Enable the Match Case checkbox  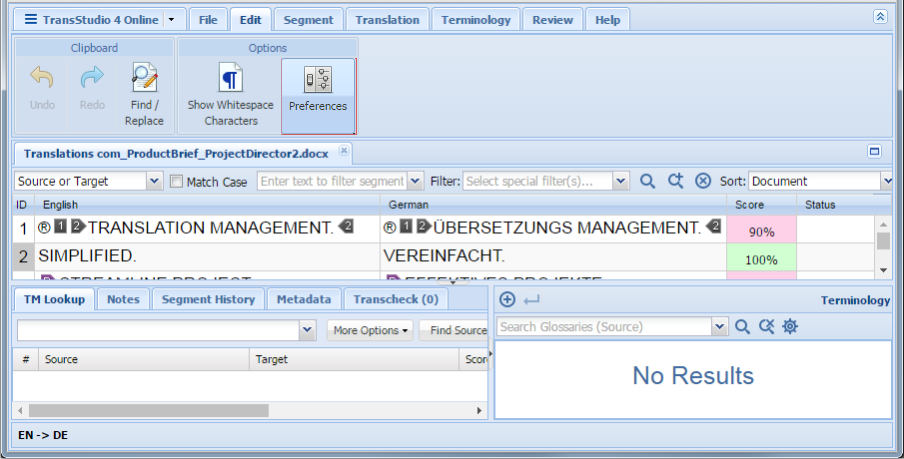[176, 182]
